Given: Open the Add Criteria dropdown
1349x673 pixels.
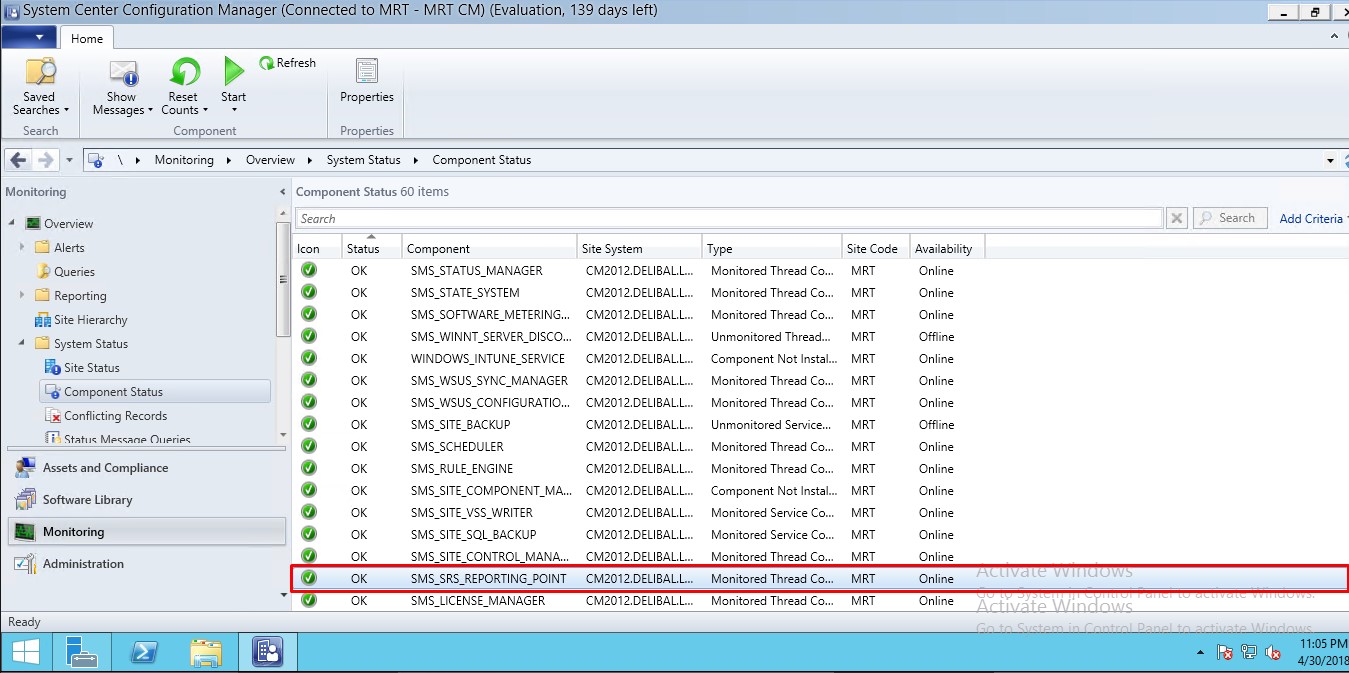Looking at the screenshot, I should coord(1313,219).
